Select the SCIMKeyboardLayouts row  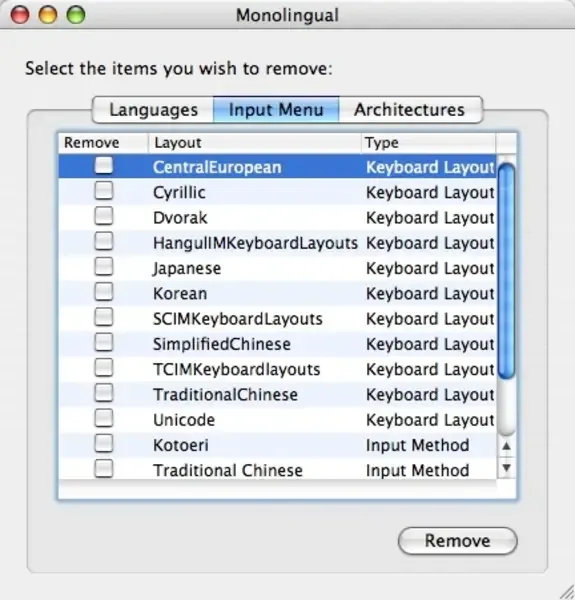pyautogui.click(x=277, y=318)
